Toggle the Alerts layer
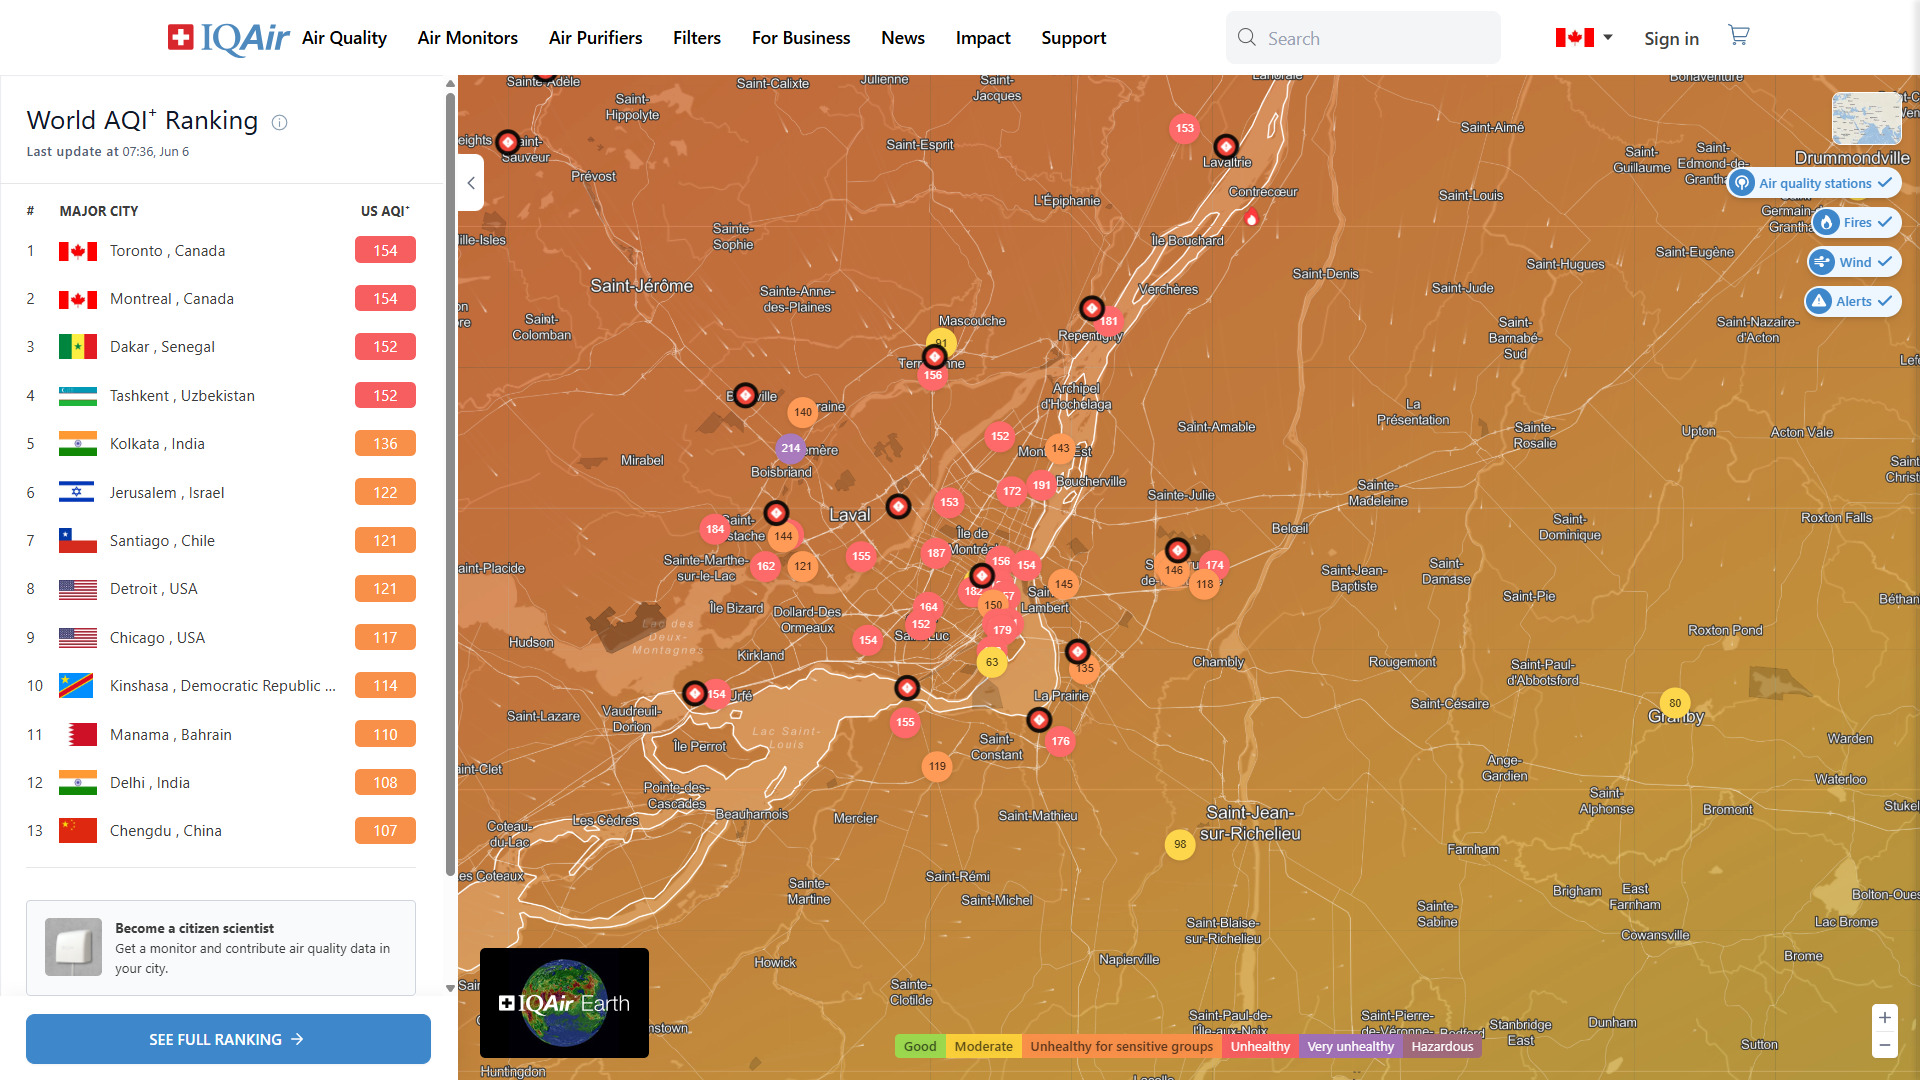The width and height of the screenshot is (1920, 1080). (x=1852, y=301)
